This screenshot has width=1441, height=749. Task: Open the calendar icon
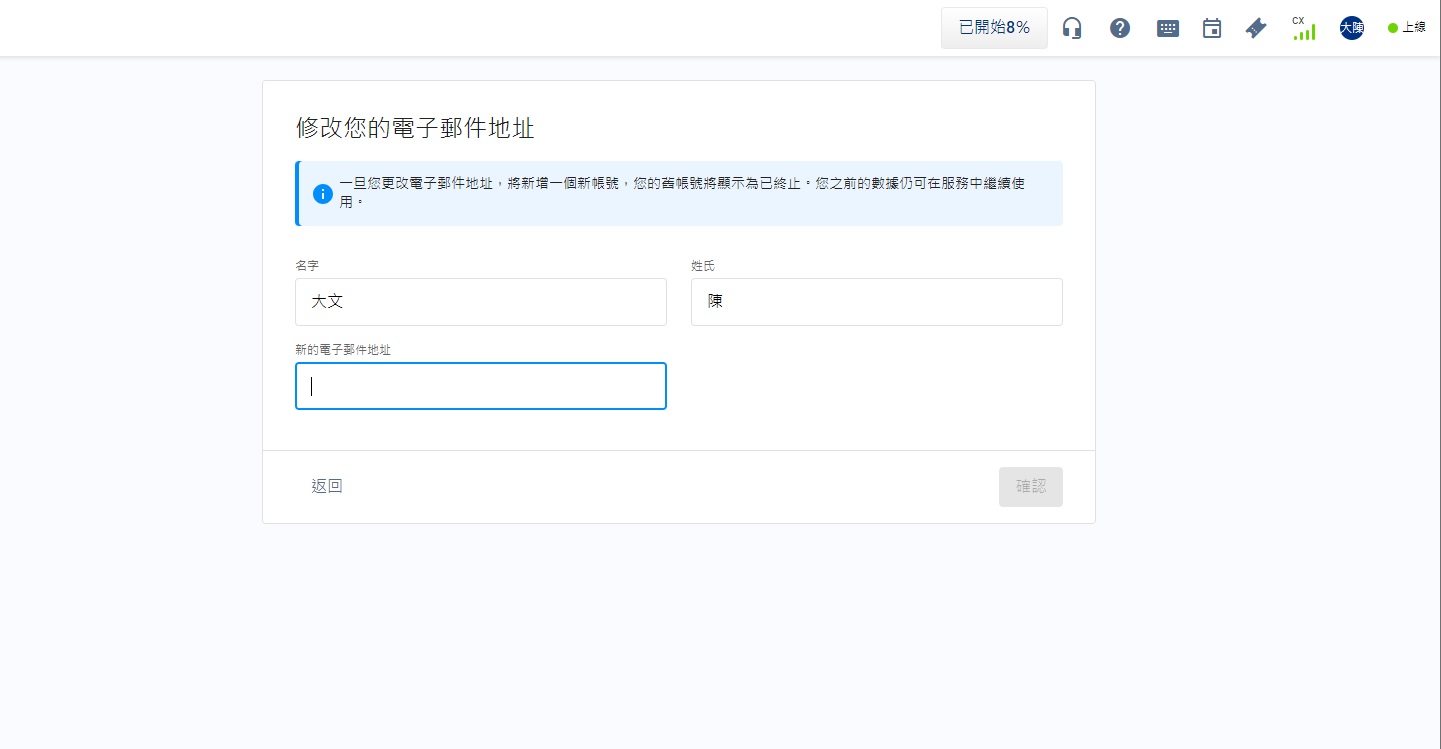tap(1212, 28)
